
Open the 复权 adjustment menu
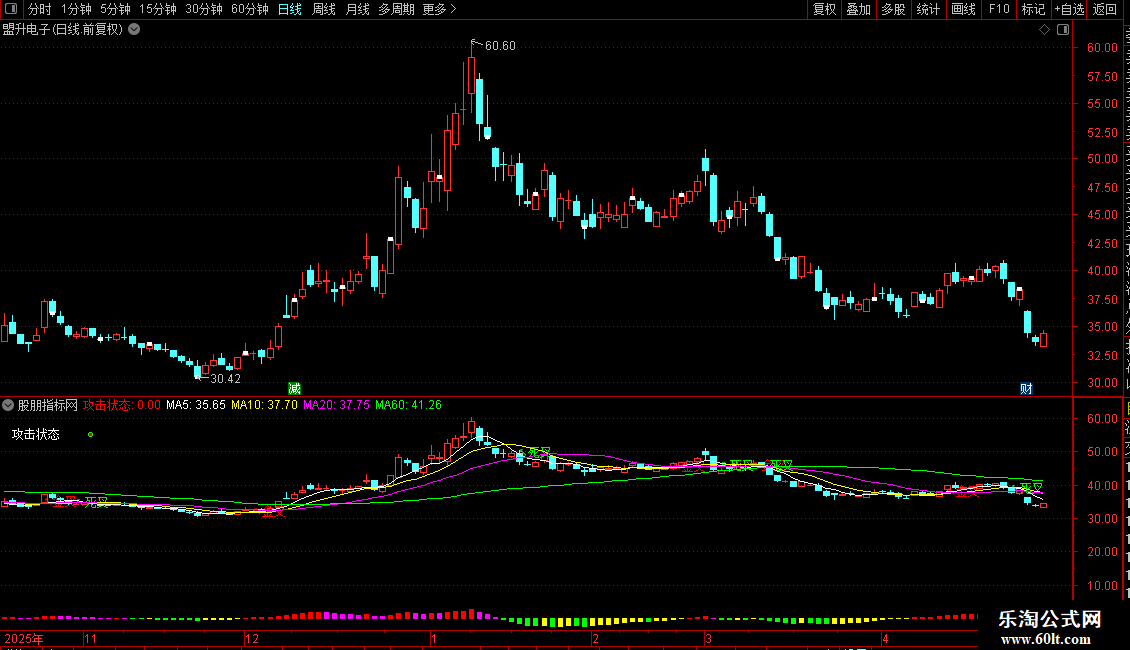[x=824, y=9]
